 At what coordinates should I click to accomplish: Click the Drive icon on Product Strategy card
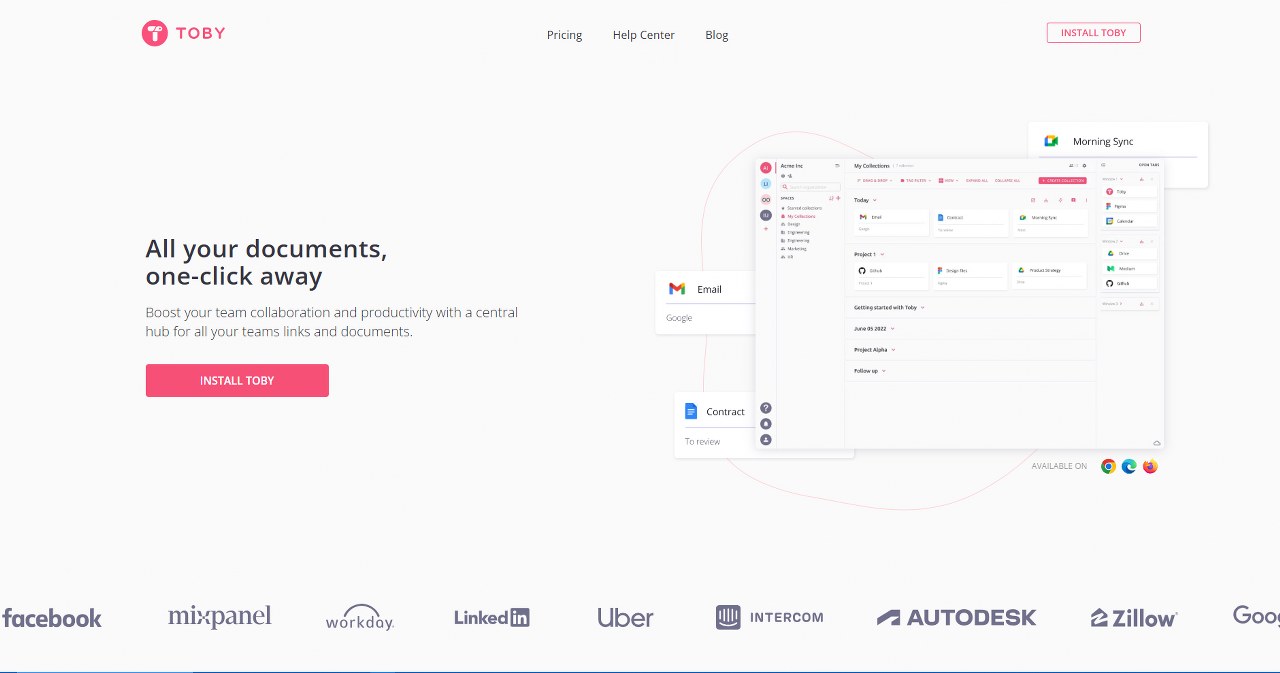pos(1021,270)
